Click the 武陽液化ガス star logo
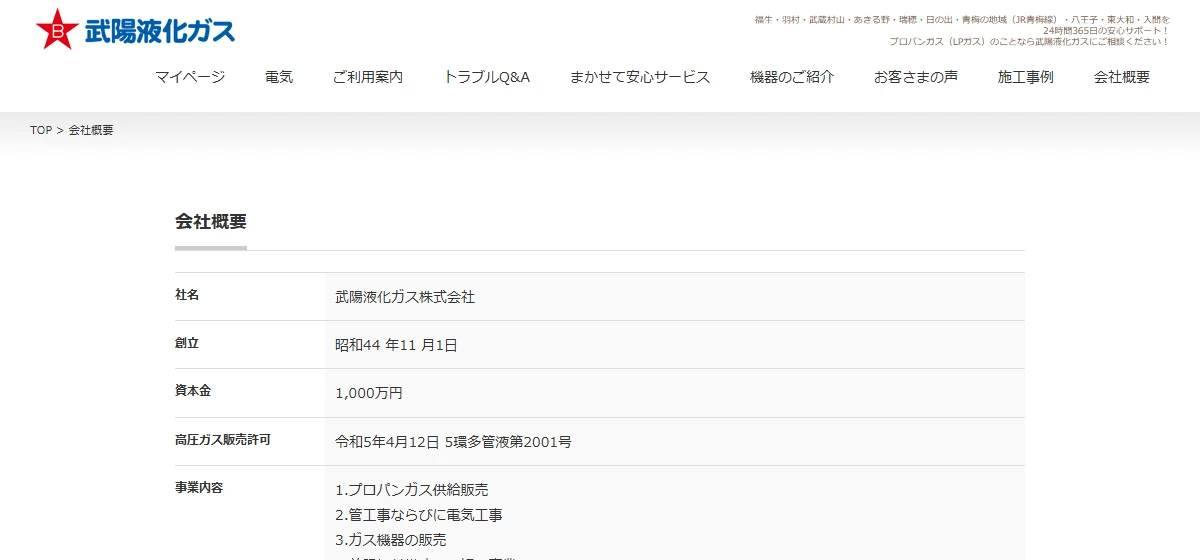Screen dimensions: 1200x560 click(135, 29)
